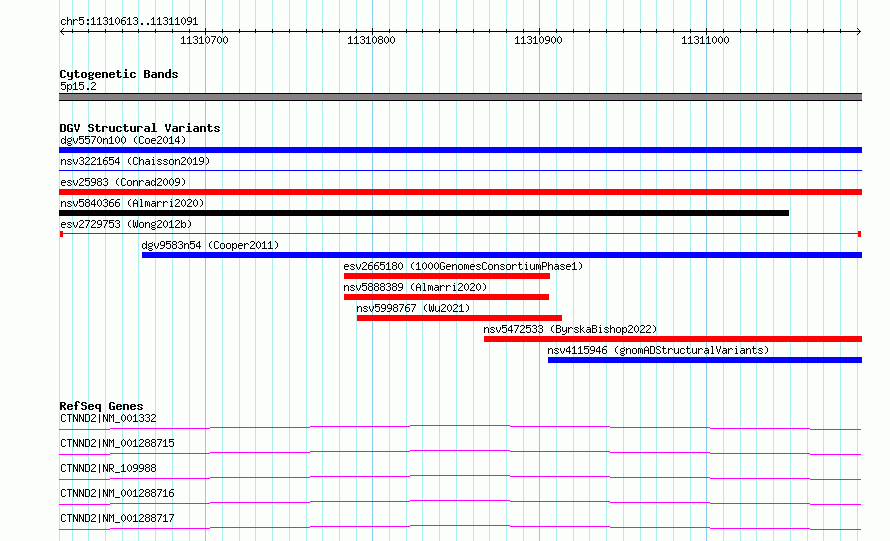Open the esv2665180 (1000GenomesConsortiumPhase1) label

coord(463,266)
